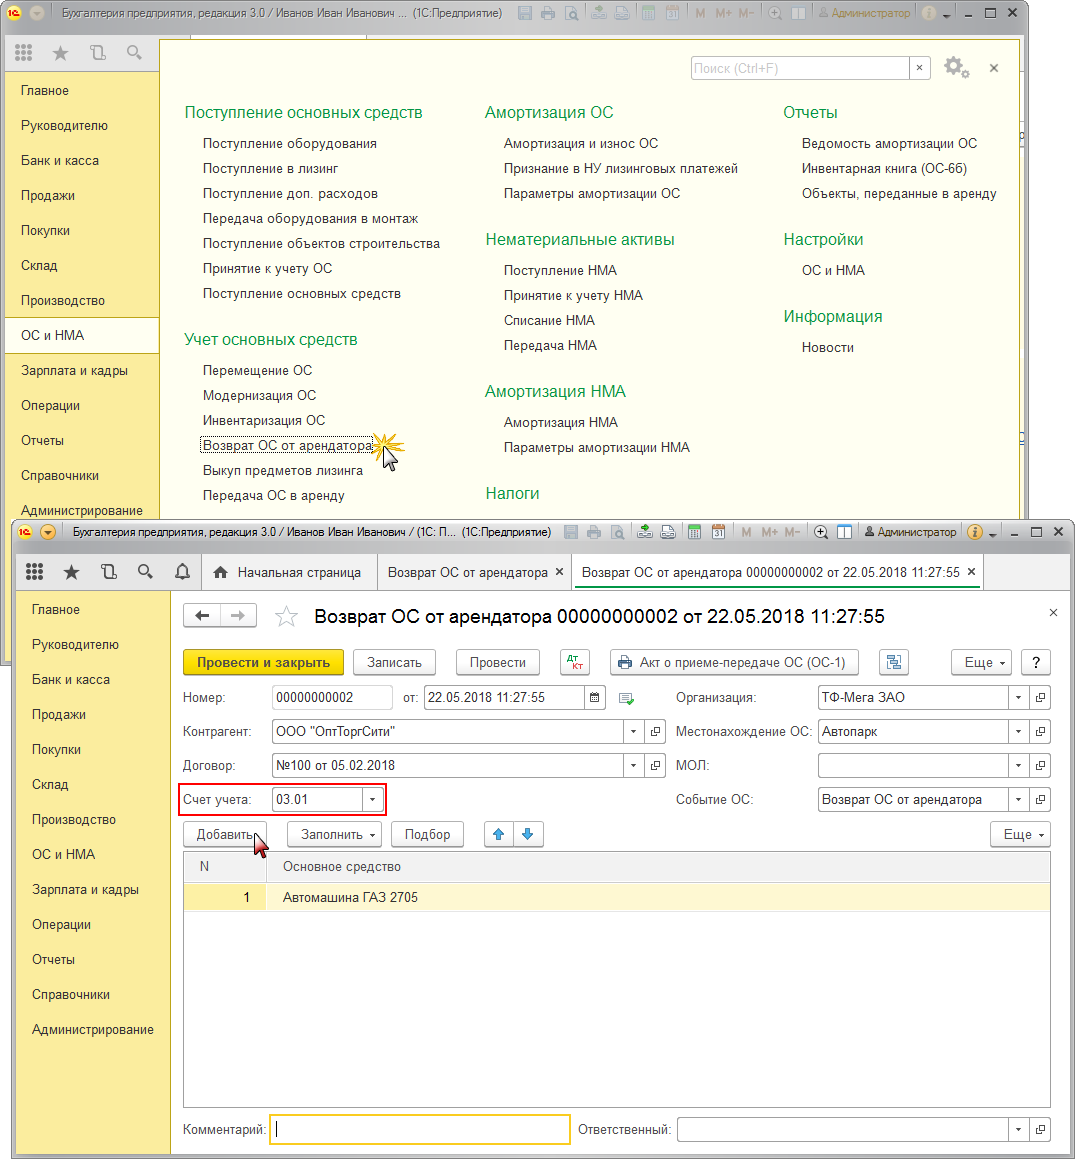The width and height of the screenshot is (1078, 1162).
Task: Expand Событие ОС dropdown
Action: pos(1019,800)
